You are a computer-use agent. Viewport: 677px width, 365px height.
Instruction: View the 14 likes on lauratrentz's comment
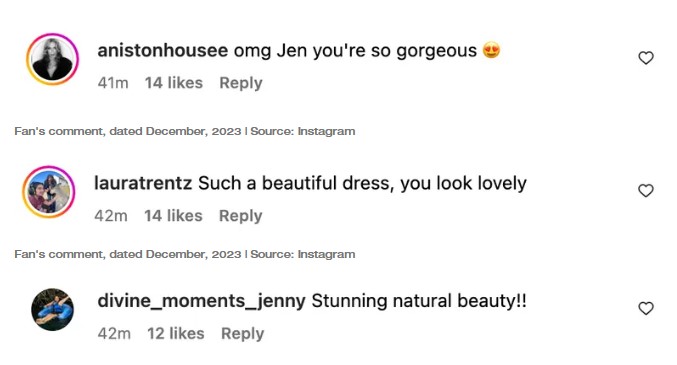173,216
